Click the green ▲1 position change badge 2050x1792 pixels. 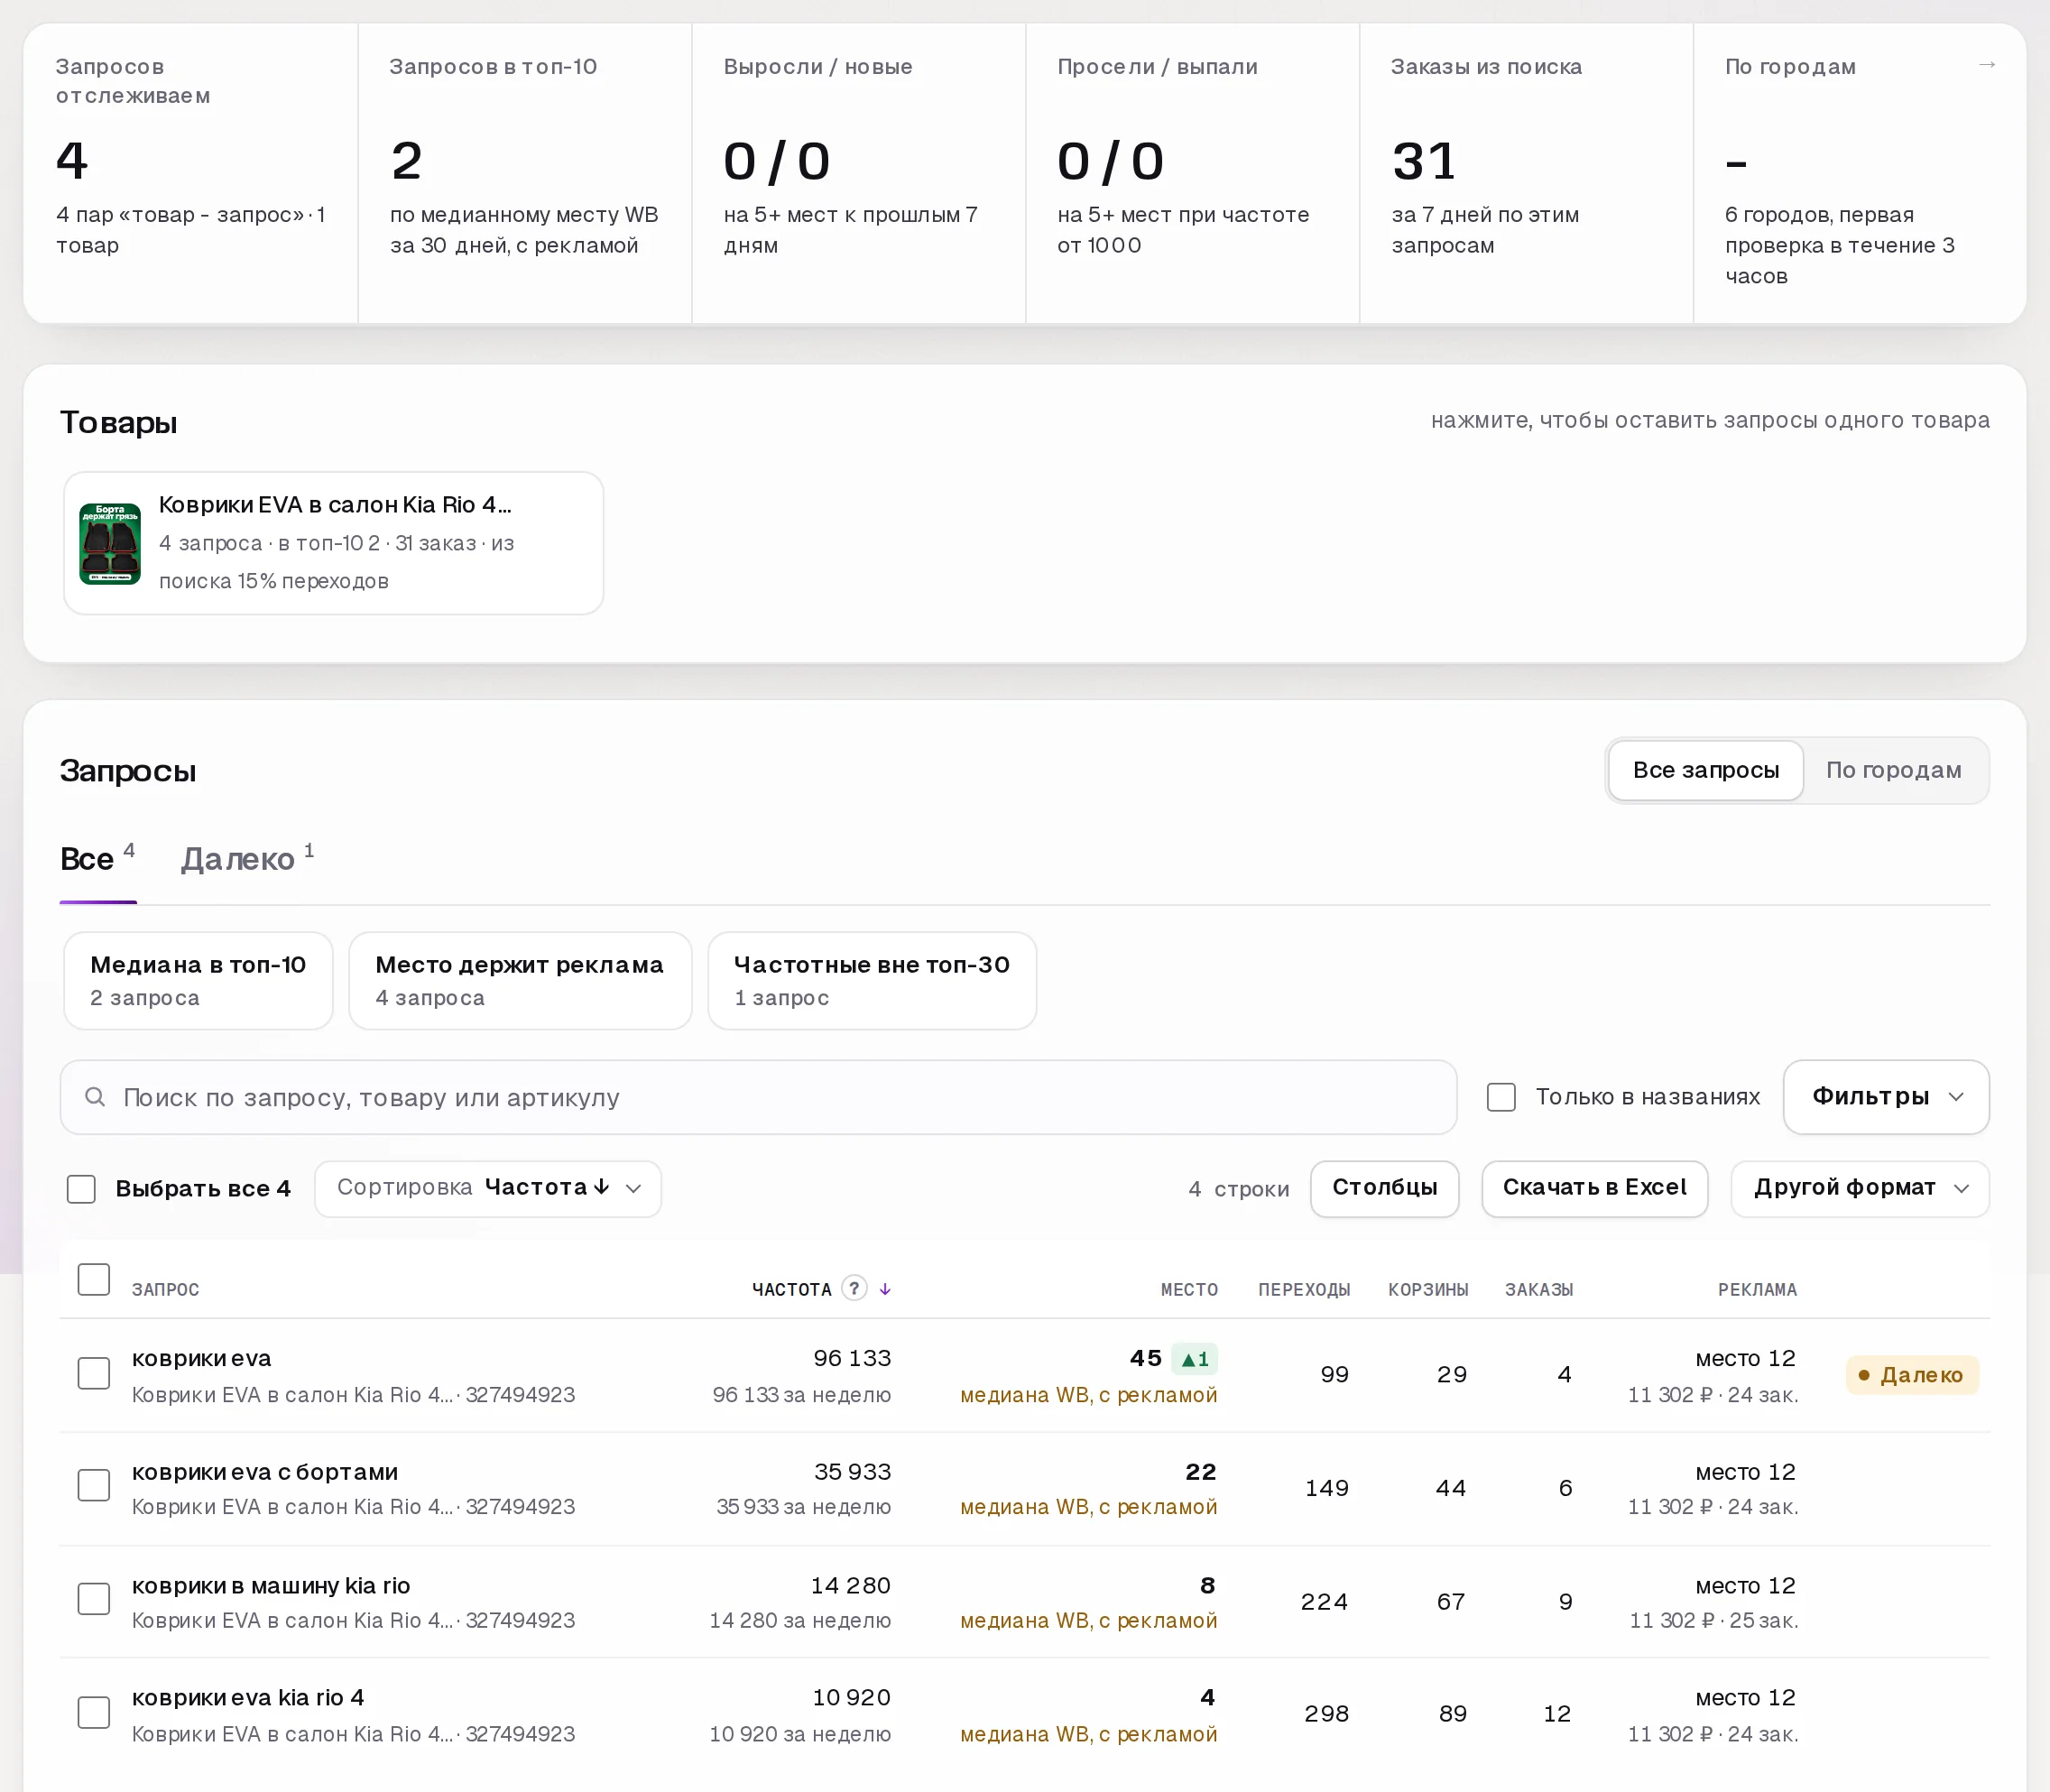(x=1194, y=1359)
